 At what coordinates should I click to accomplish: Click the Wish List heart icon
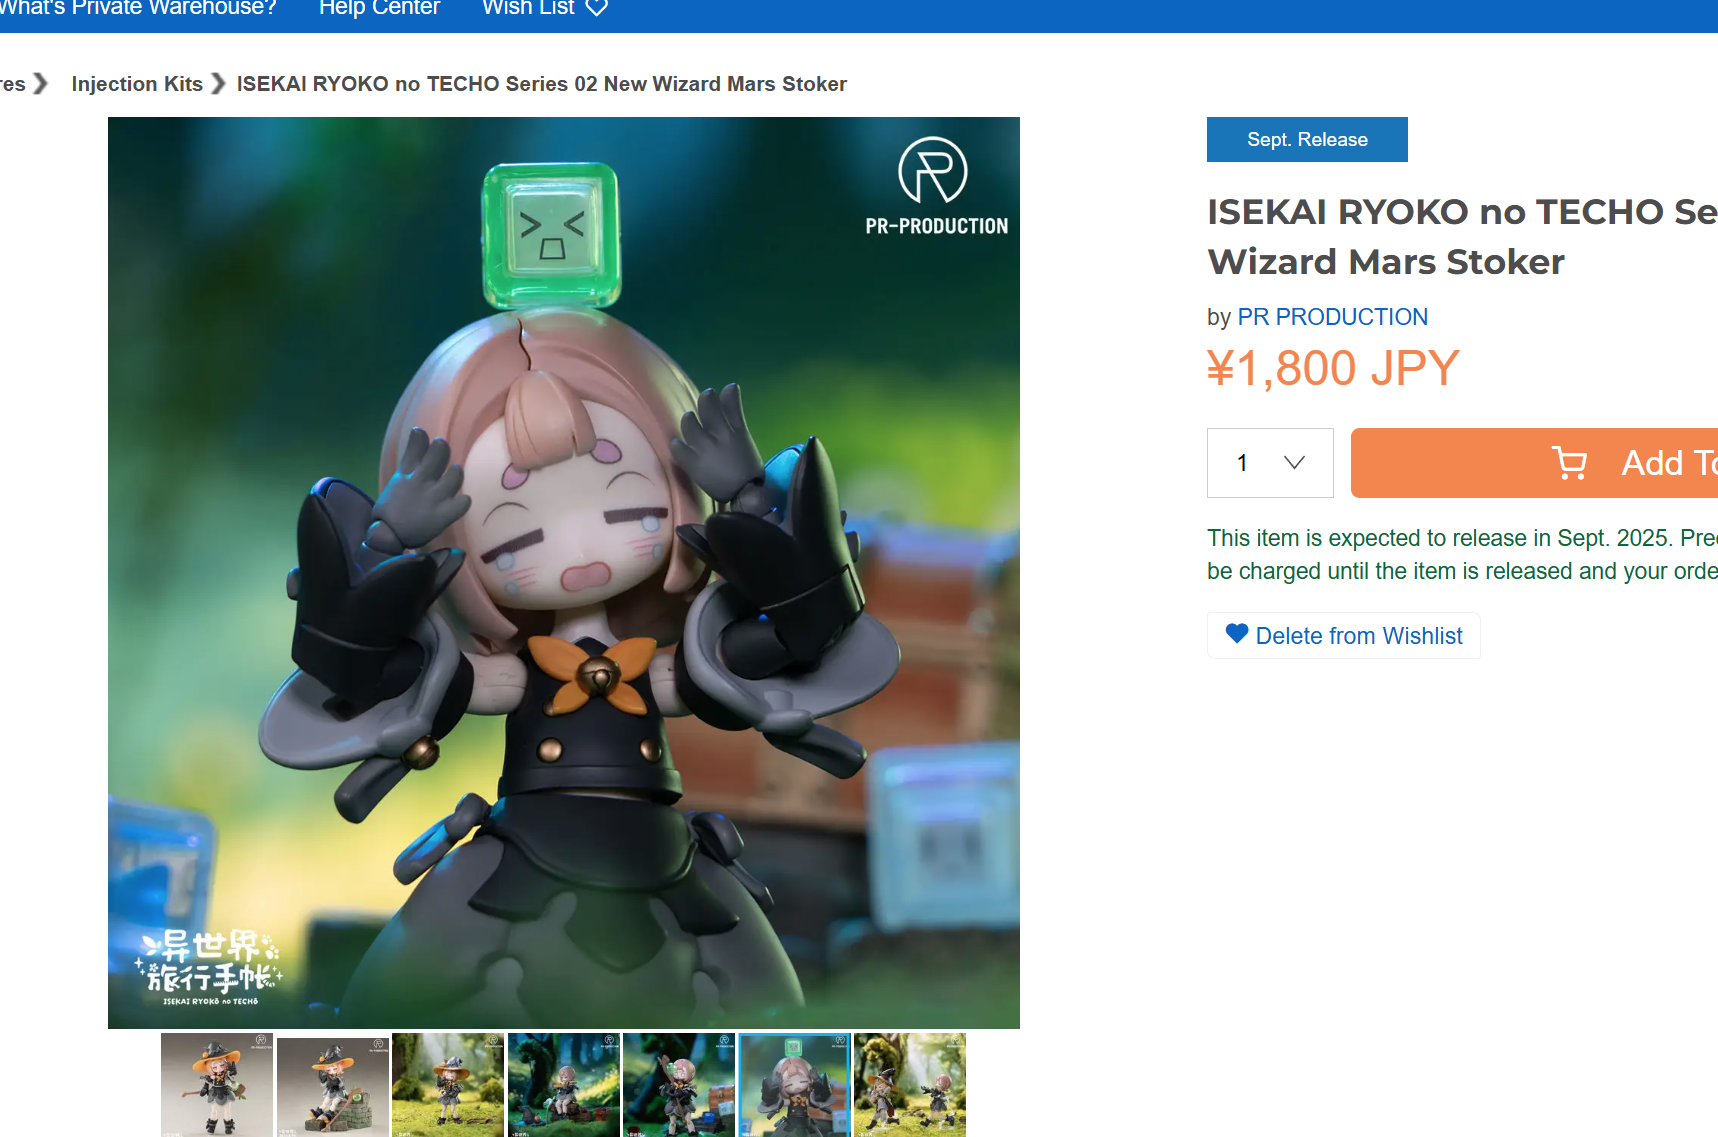[596, 8]
